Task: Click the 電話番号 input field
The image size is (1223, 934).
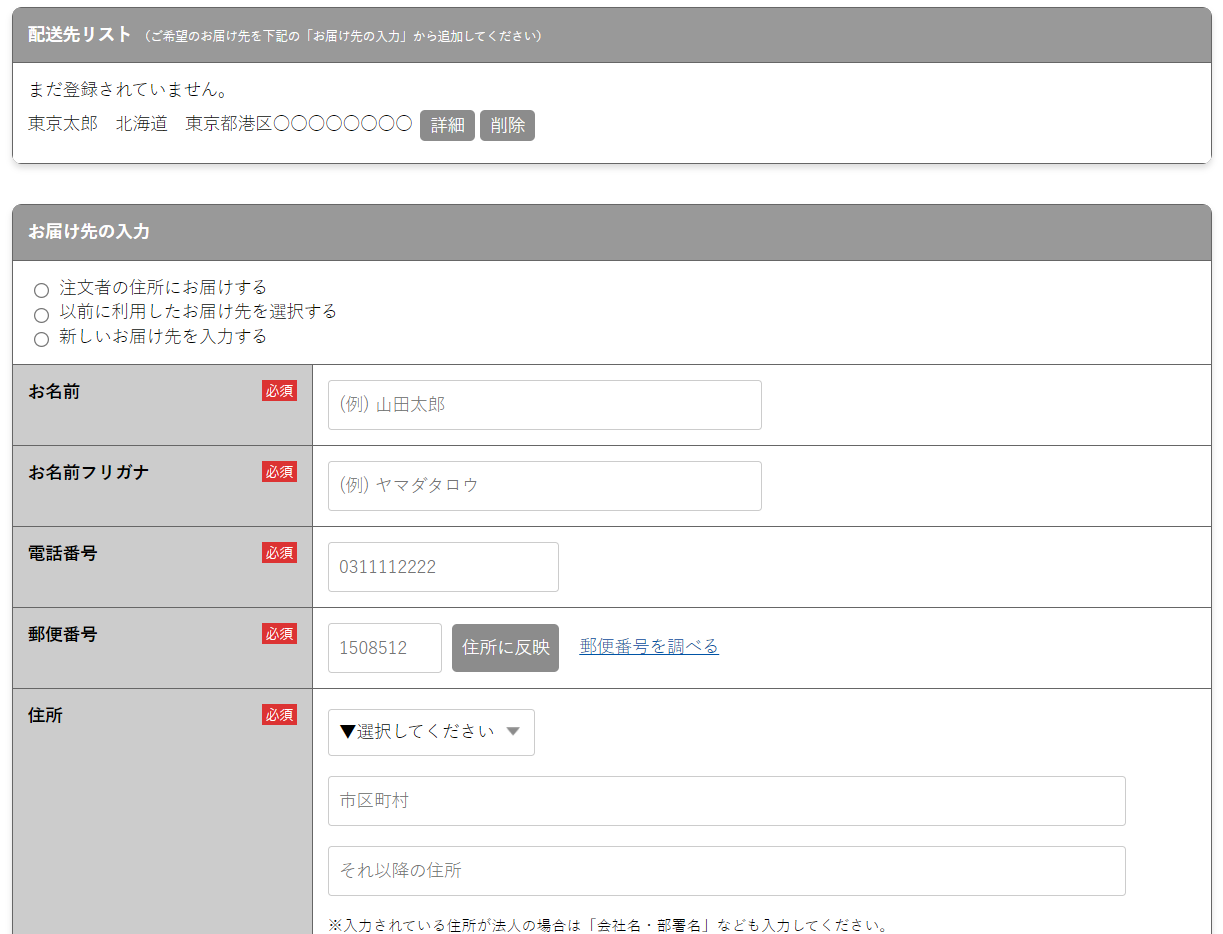Action: pos(443,567)
